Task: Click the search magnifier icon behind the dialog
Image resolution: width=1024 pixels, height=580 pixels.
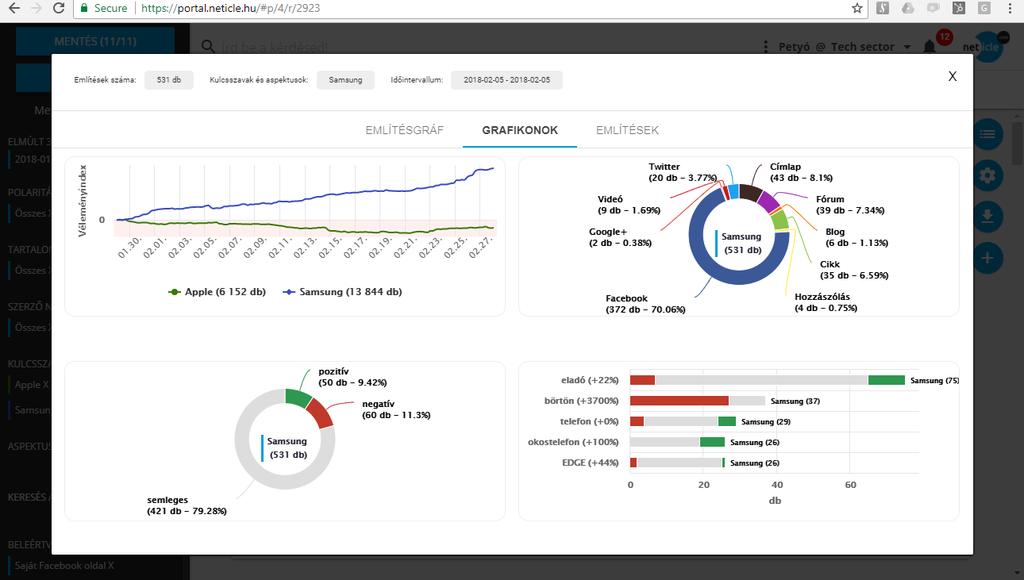Action: point(208,46)
